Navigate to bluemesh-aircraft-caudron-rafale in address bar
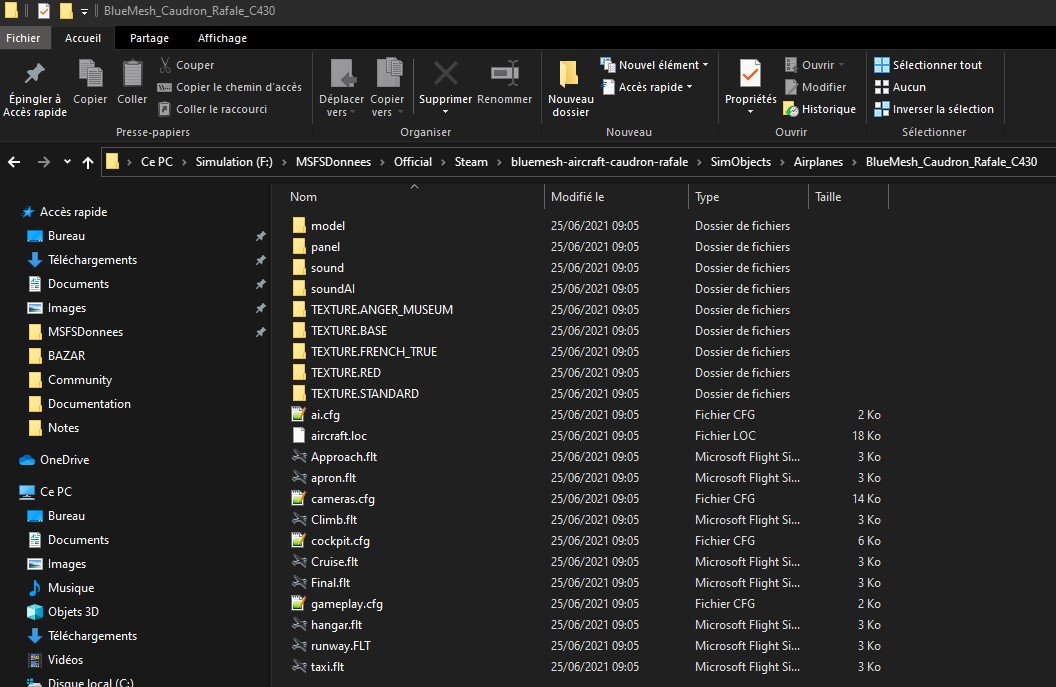Viewport: 1056px width, 687px height. point(599,162)
